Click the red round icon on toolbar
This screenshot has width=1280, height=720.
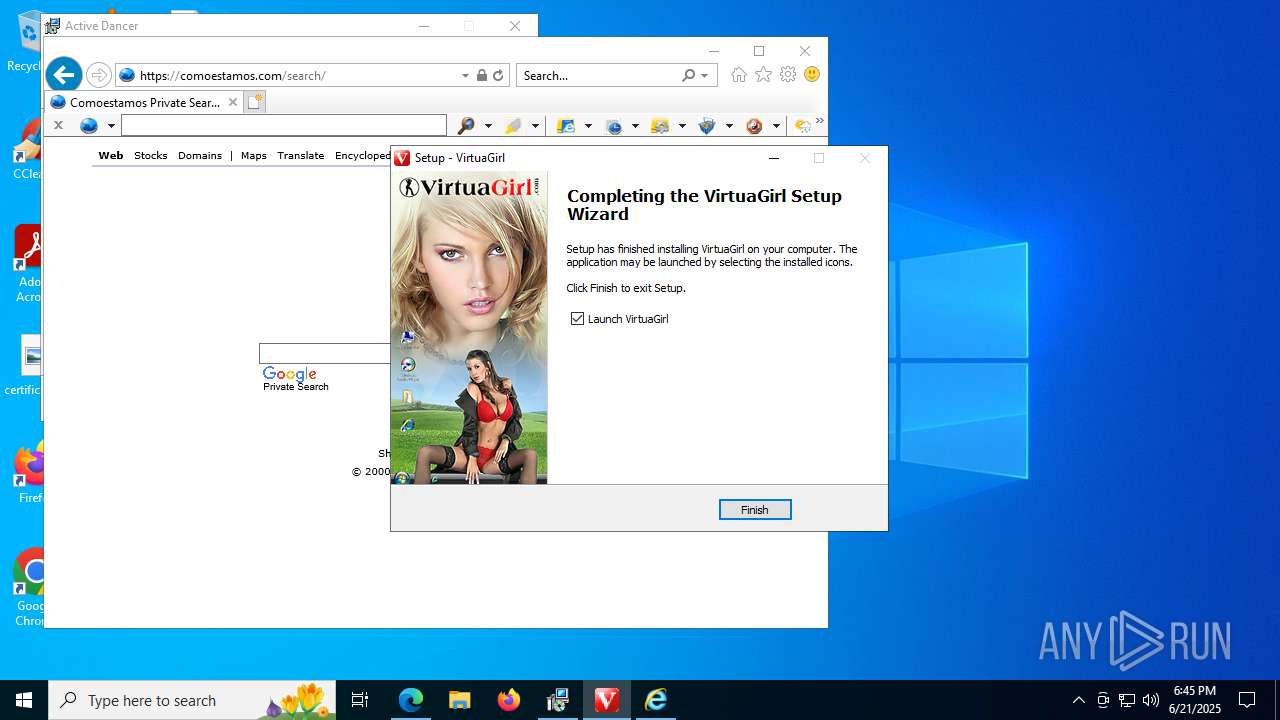[x=754, y=125]
